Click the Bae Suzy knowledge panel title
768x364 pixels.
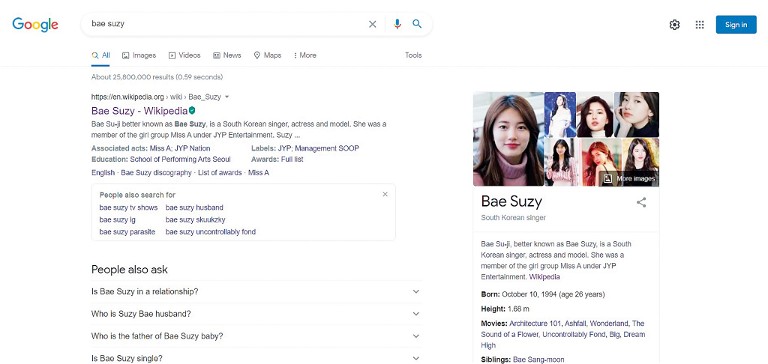511,201
